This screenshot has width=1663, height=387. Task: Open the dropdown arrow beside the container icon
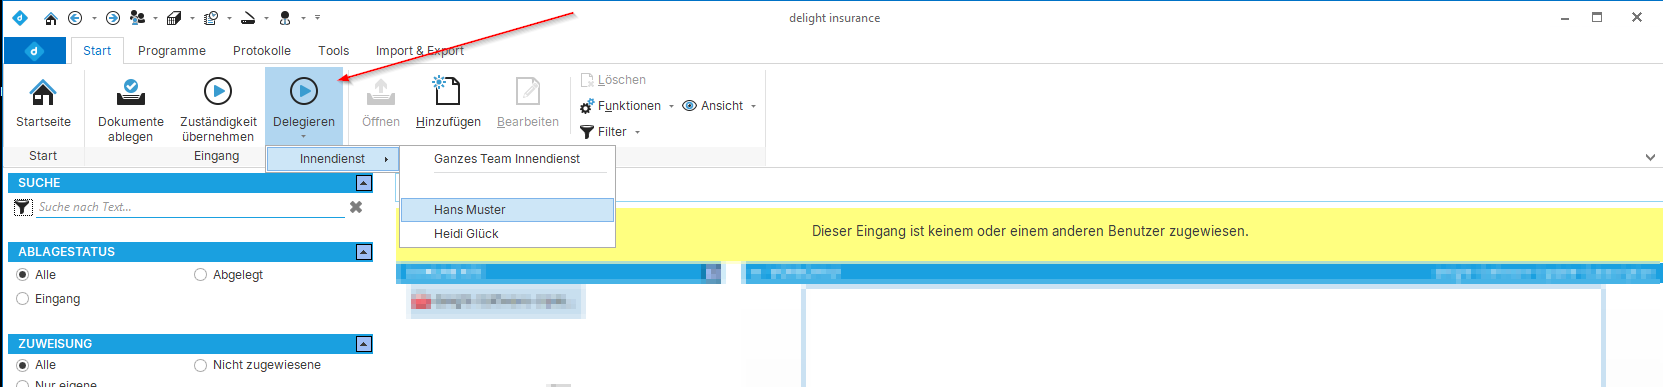click(192, 18)
